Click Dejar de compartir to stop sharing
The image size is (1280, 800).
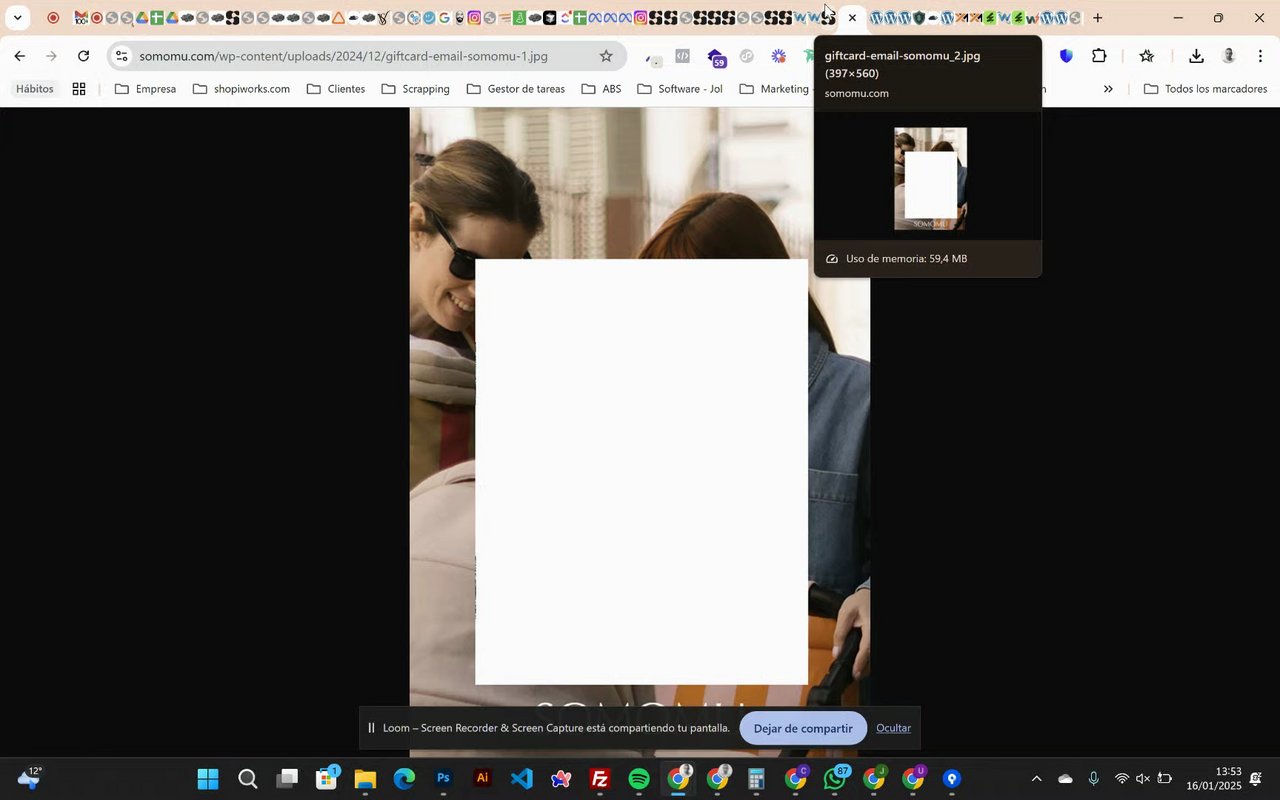pyautogui.click(x=803, y=728)
